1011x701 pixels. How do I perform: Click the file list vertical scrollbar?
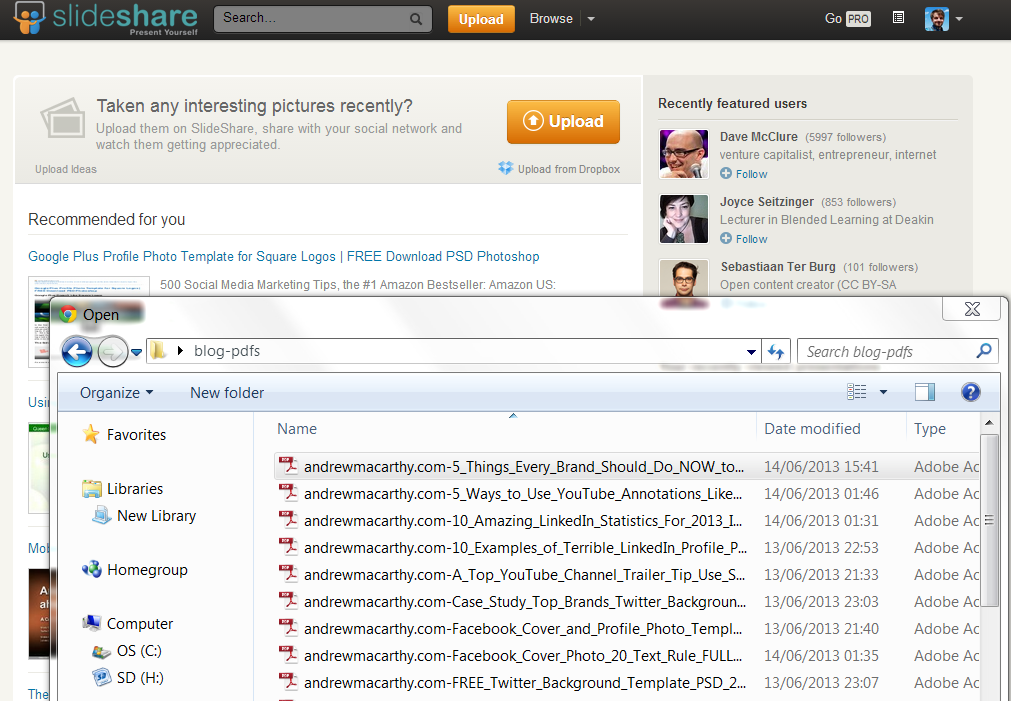point(990,520)
